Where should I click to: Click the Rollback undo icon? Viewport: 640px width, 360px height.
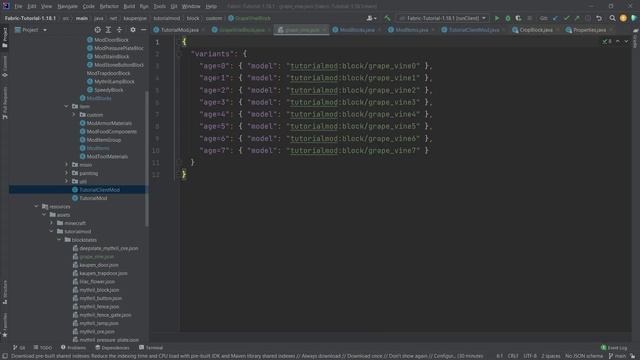point(599,18)
